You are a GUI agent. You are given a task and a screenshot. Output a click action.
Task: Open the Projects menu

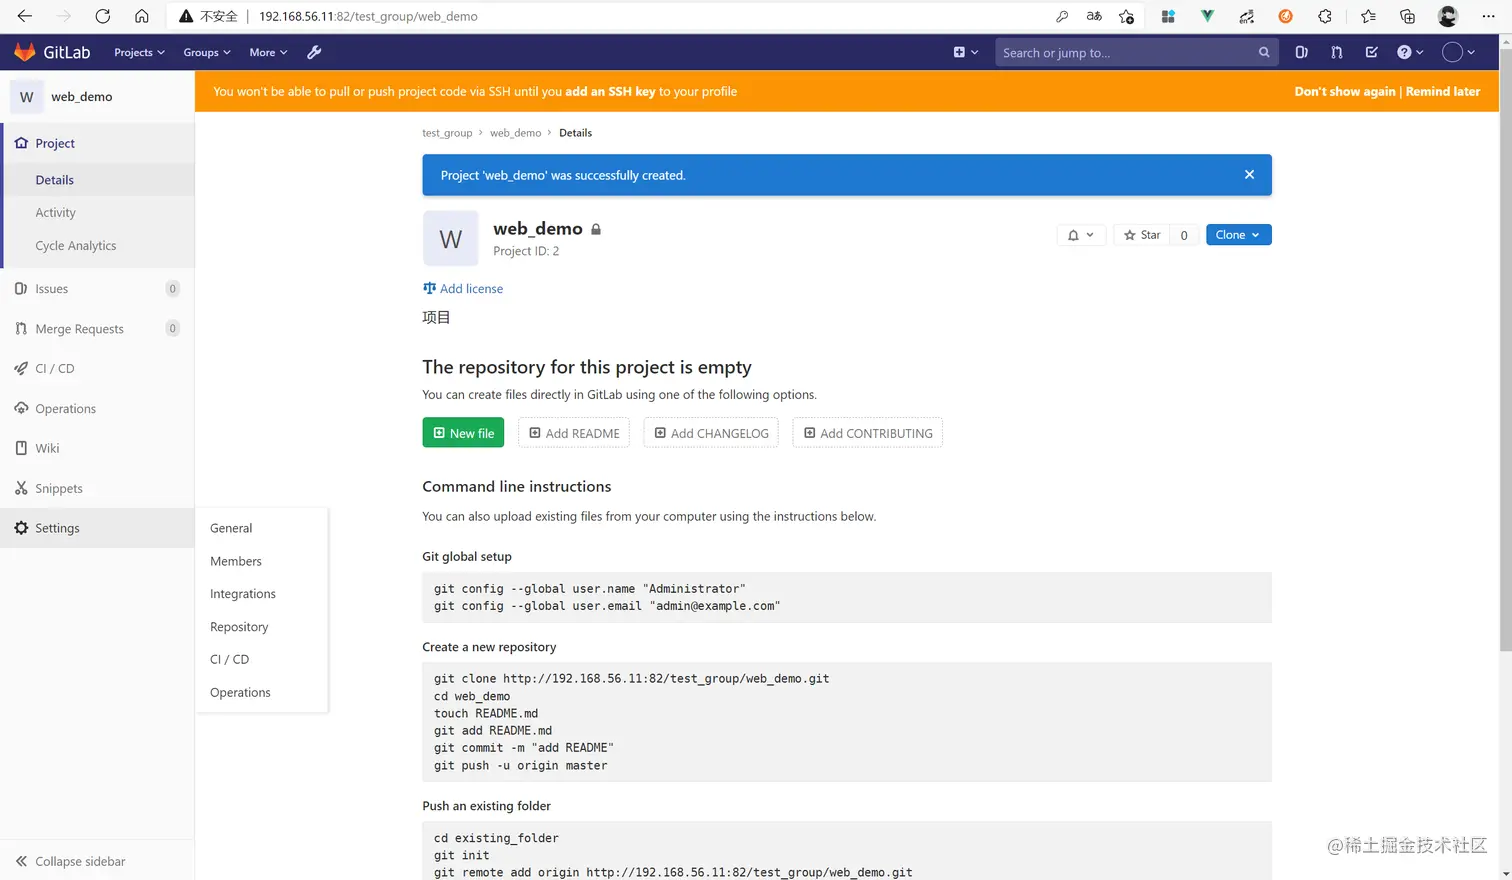[139, 52]
